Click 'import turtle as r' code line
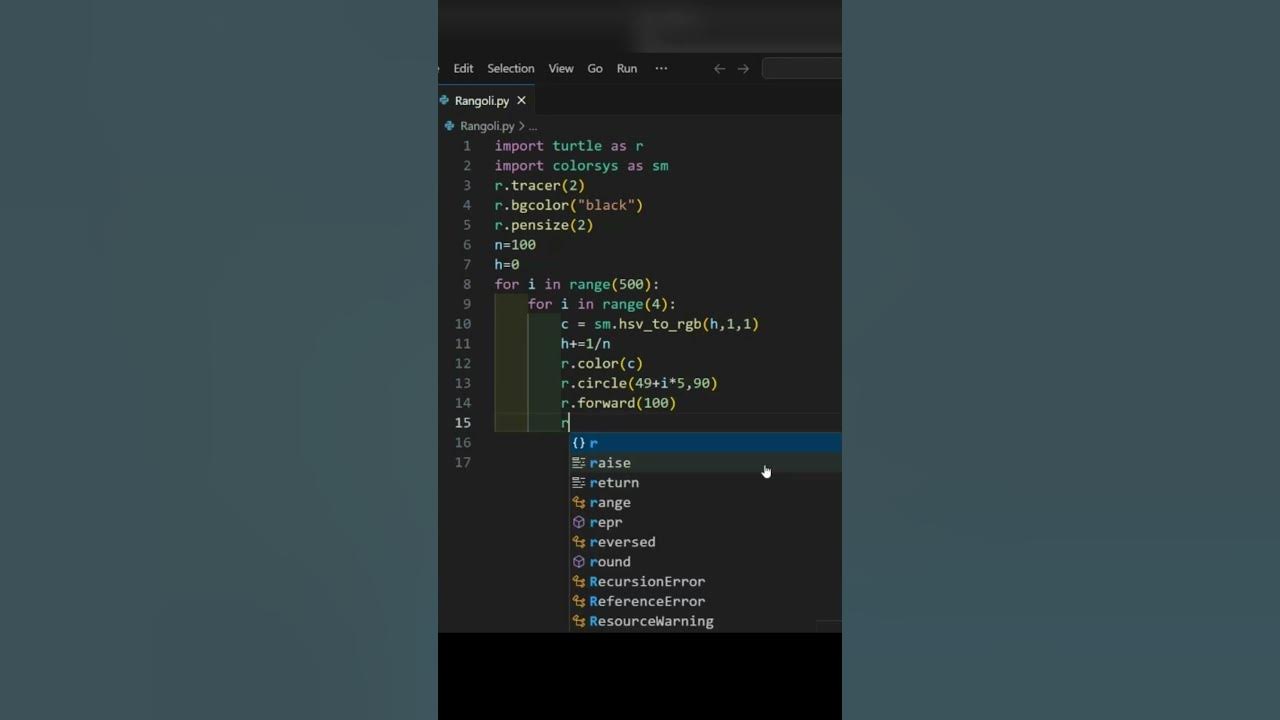Screen dimensions: 1280x720 (x=569, y=146)
